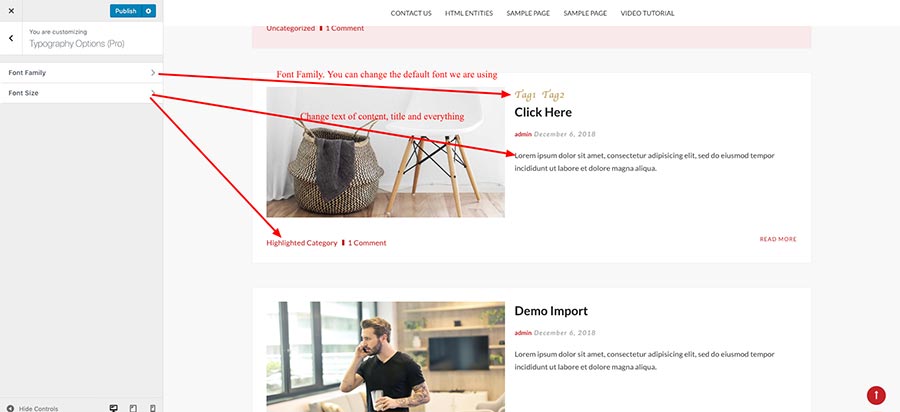Open the Contact Us menu item
The width and height of the screenshot is (900, 412).
411,13
